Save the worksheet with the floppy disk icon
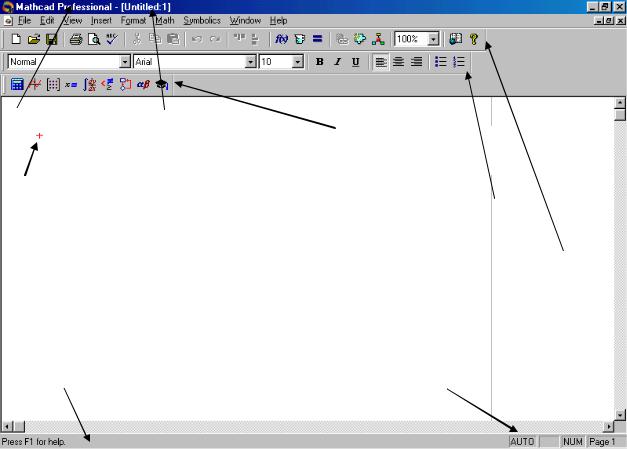Screen dimensions: 627x450 (52, 39)
